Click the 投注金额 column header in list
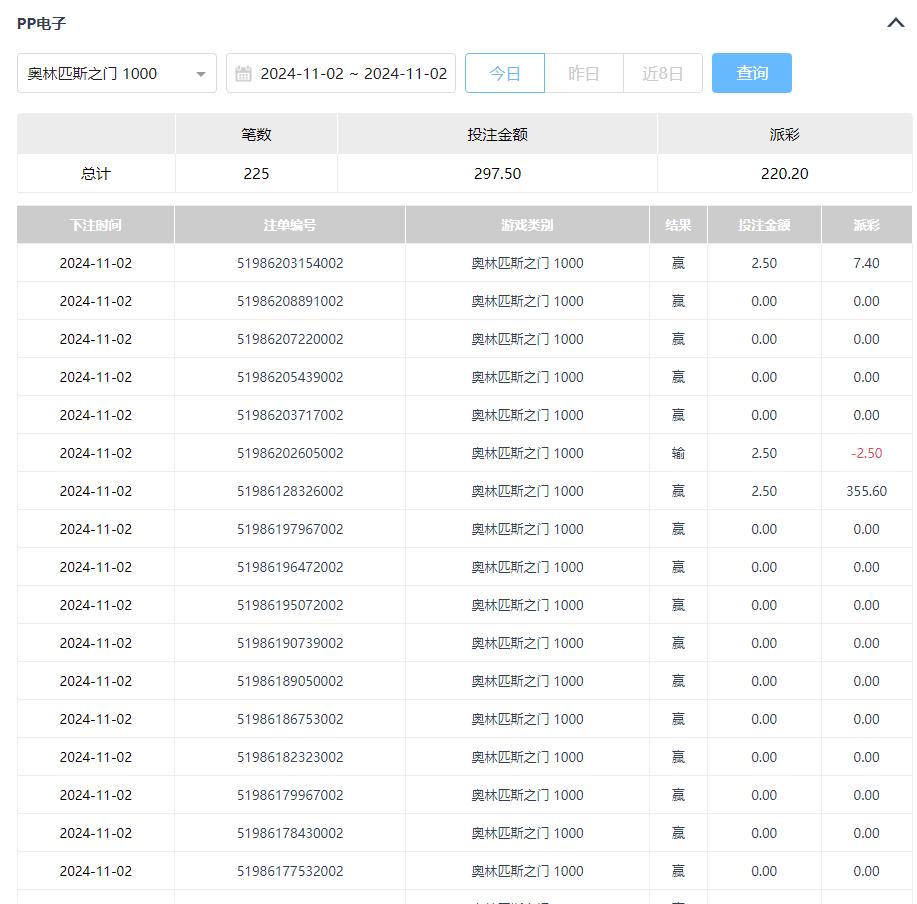Viewport: 917px width, 904px height. point(764,225)
